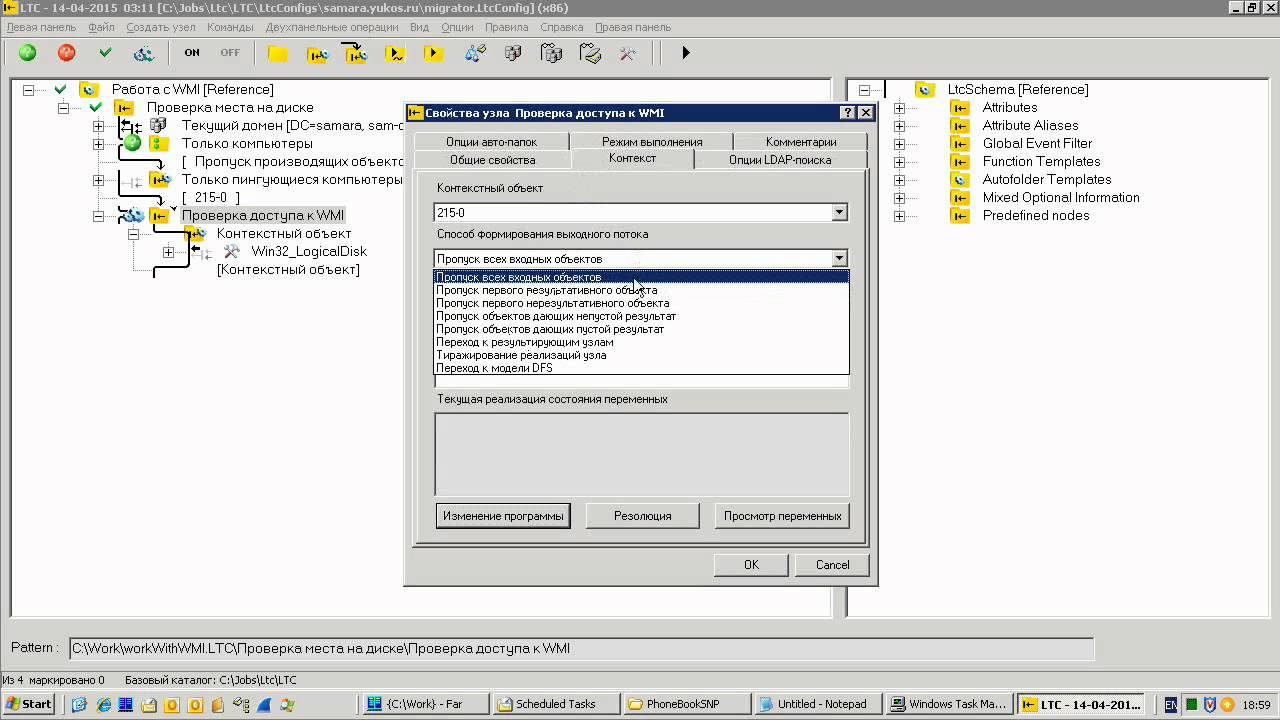Open the Создать узел menu
The width and height of the screenshot is (1280, 720).
click(161, 27)
